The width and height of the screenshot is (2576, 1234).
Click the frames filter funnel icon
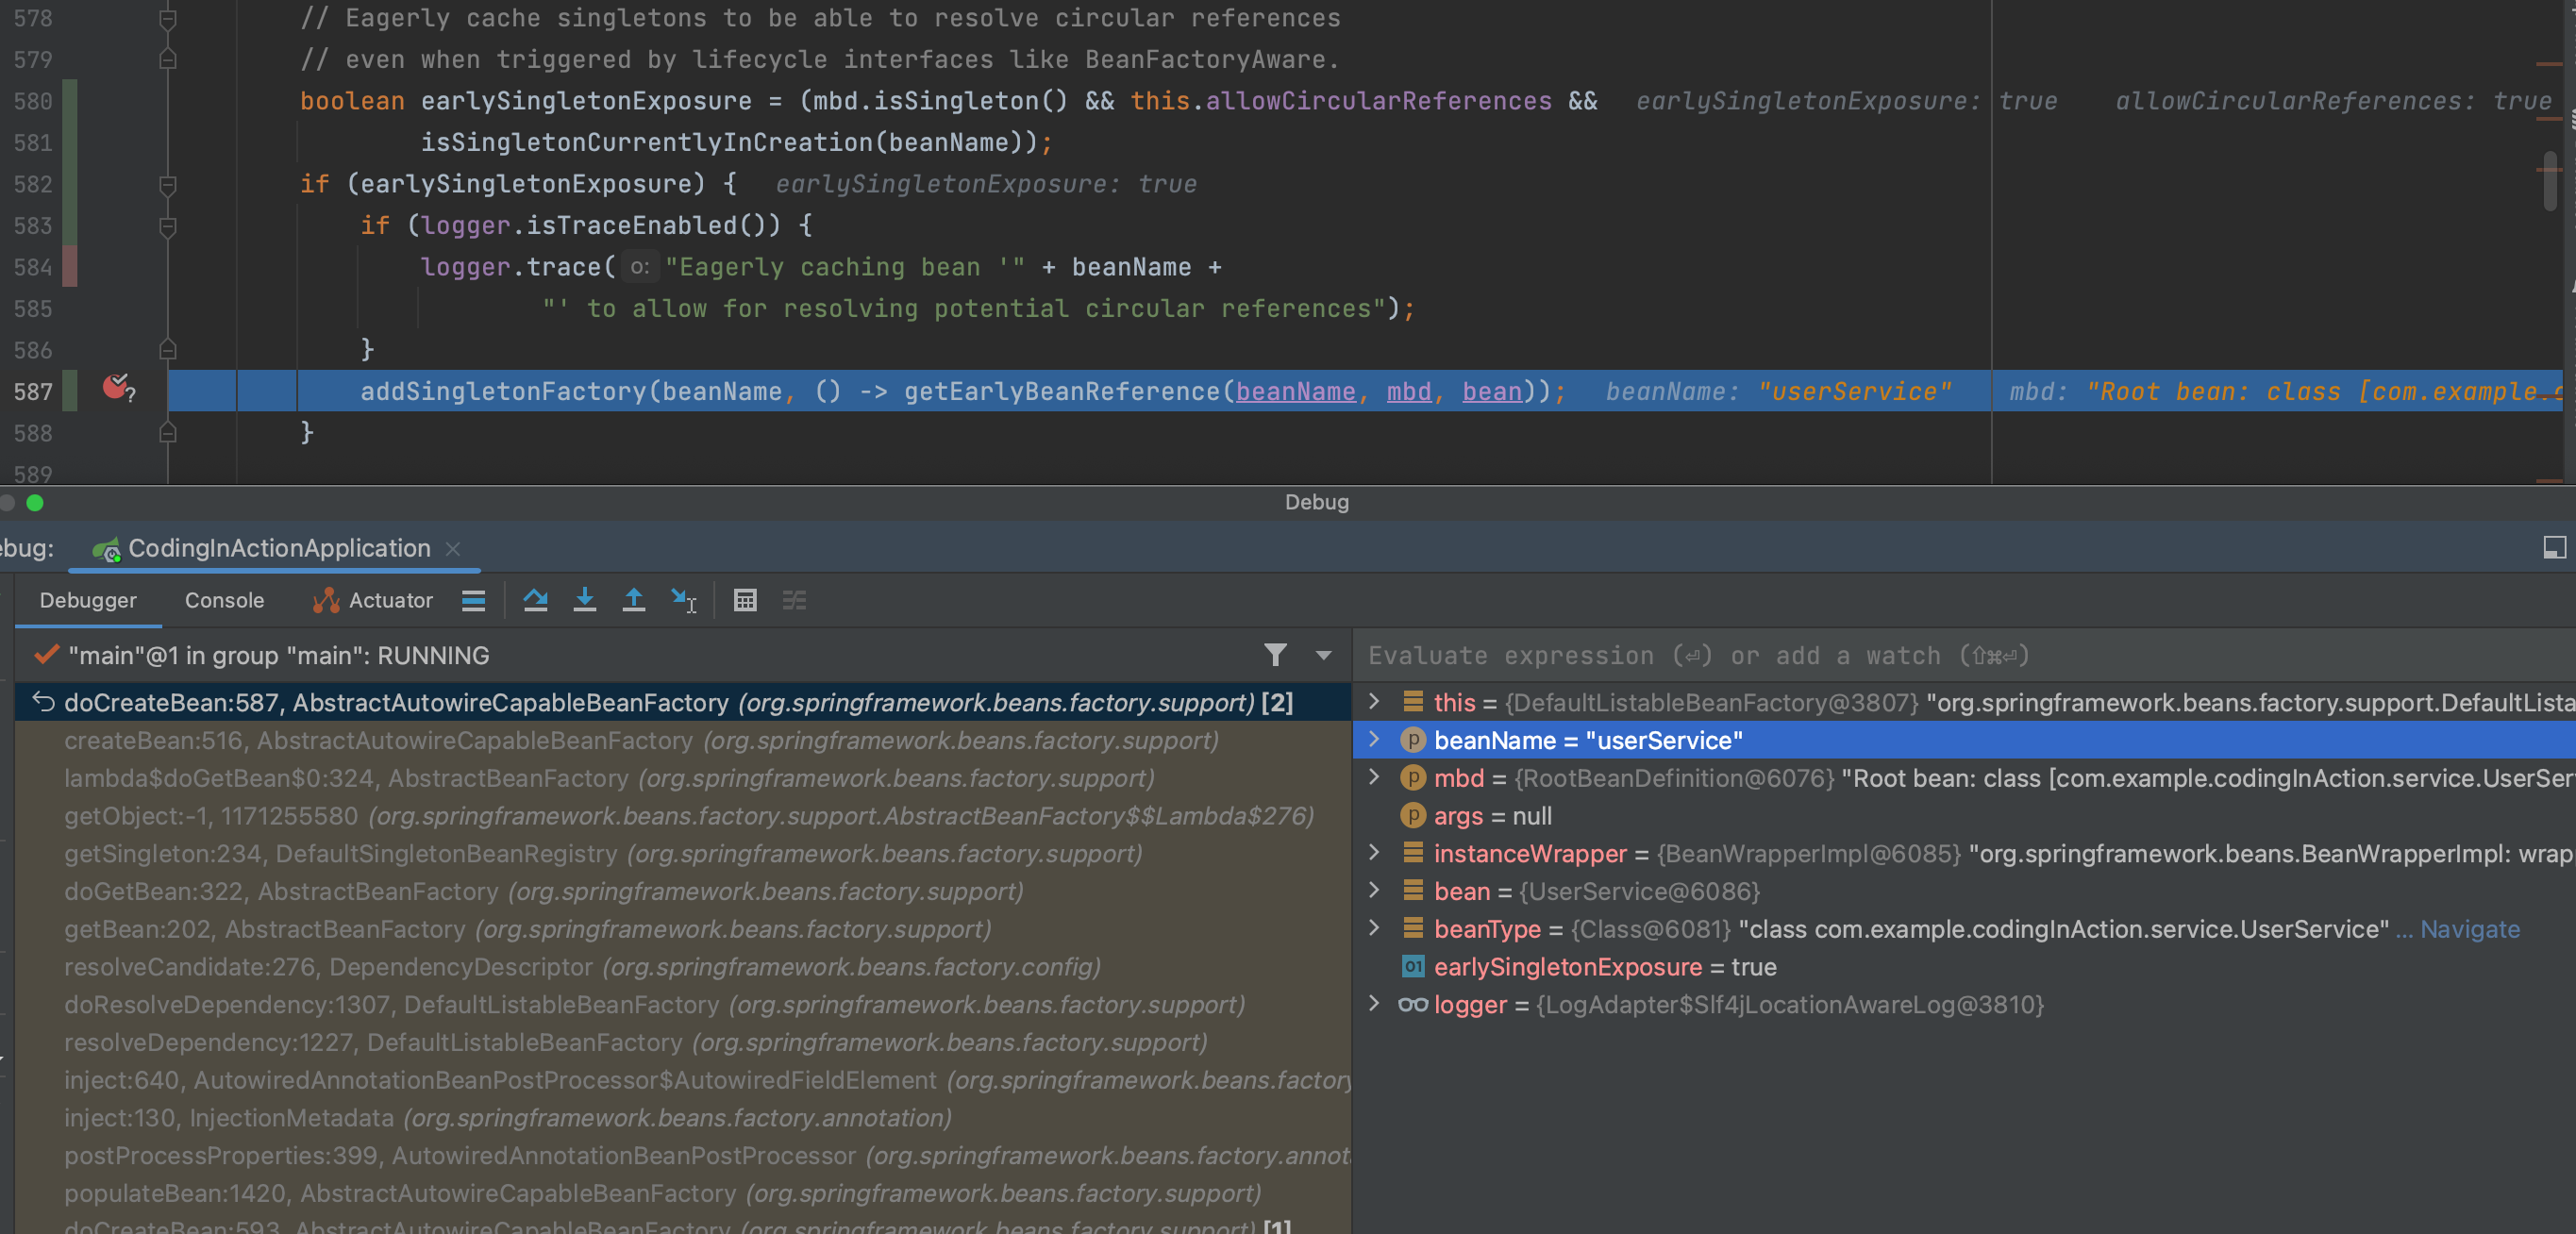(1275, 655)
